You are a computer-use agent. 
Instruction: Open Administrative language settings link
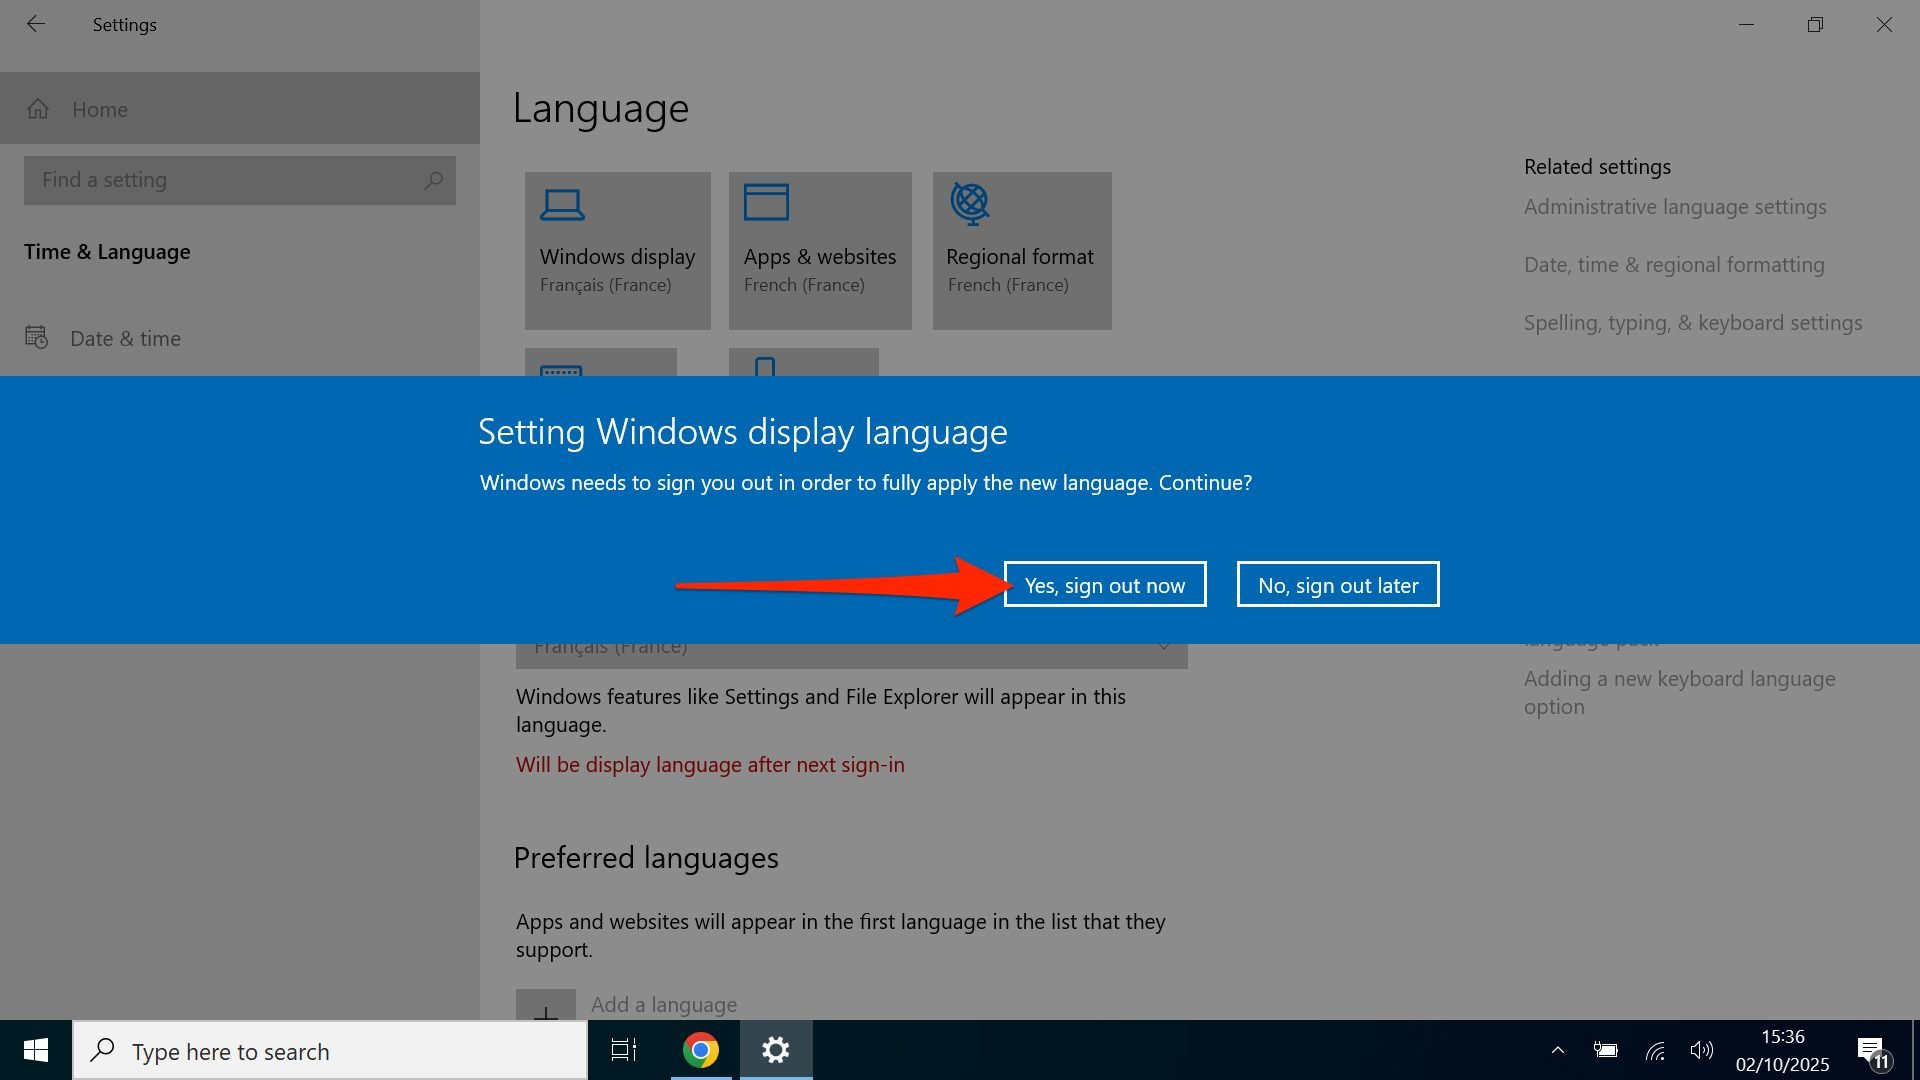tap(1675, 207)
